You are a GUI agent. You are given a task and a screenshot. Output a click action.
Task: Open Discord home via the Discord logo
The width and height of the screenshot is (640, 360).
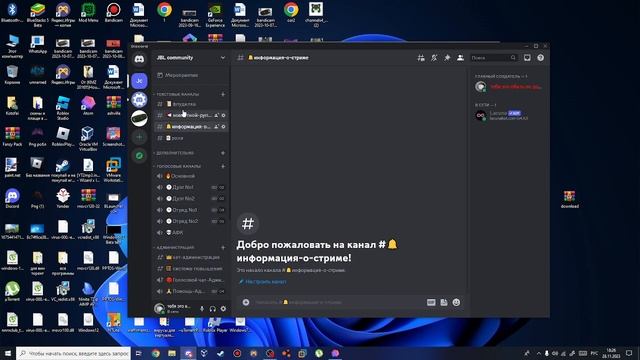click(139, 59)
